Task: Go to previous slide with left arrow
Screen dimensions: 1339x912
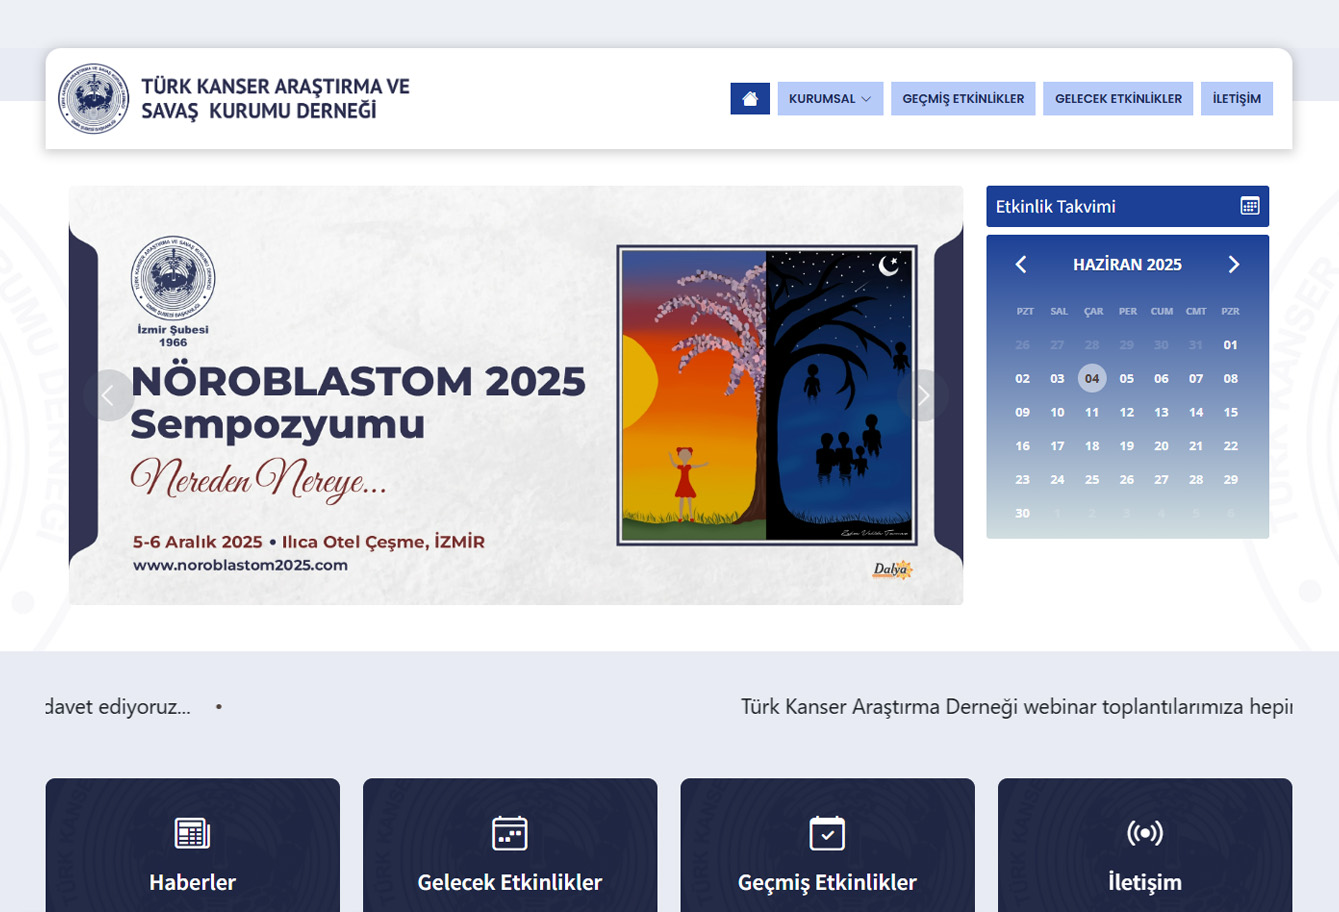Action: (108, 396)
